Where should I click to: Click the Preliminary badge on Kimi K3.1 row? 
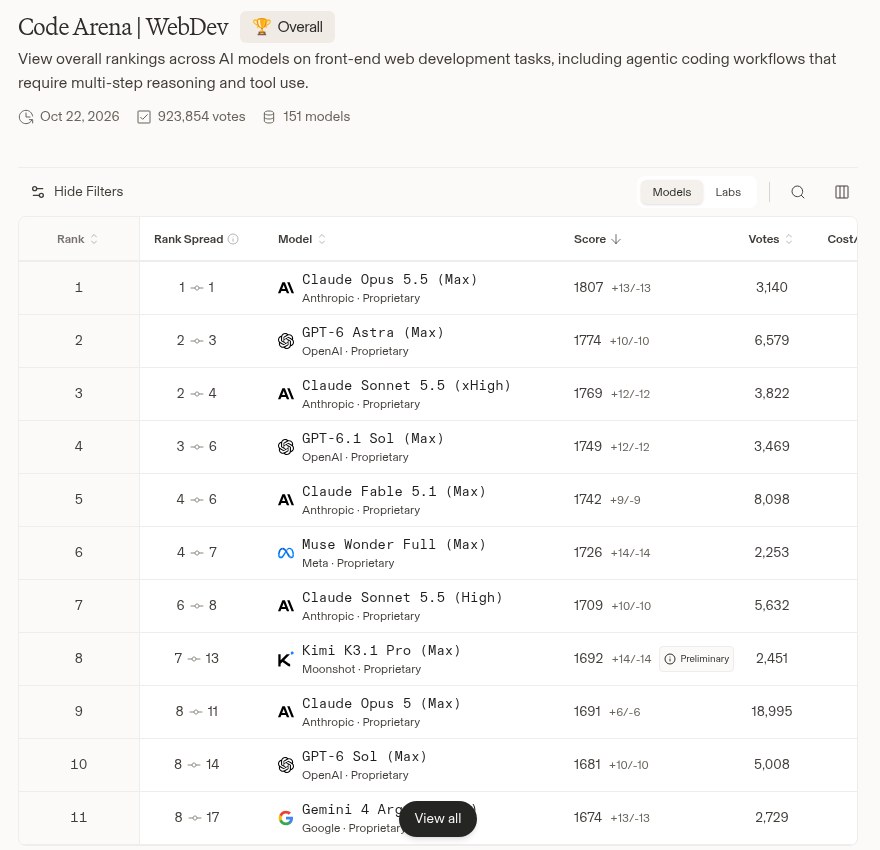[696, 659]
